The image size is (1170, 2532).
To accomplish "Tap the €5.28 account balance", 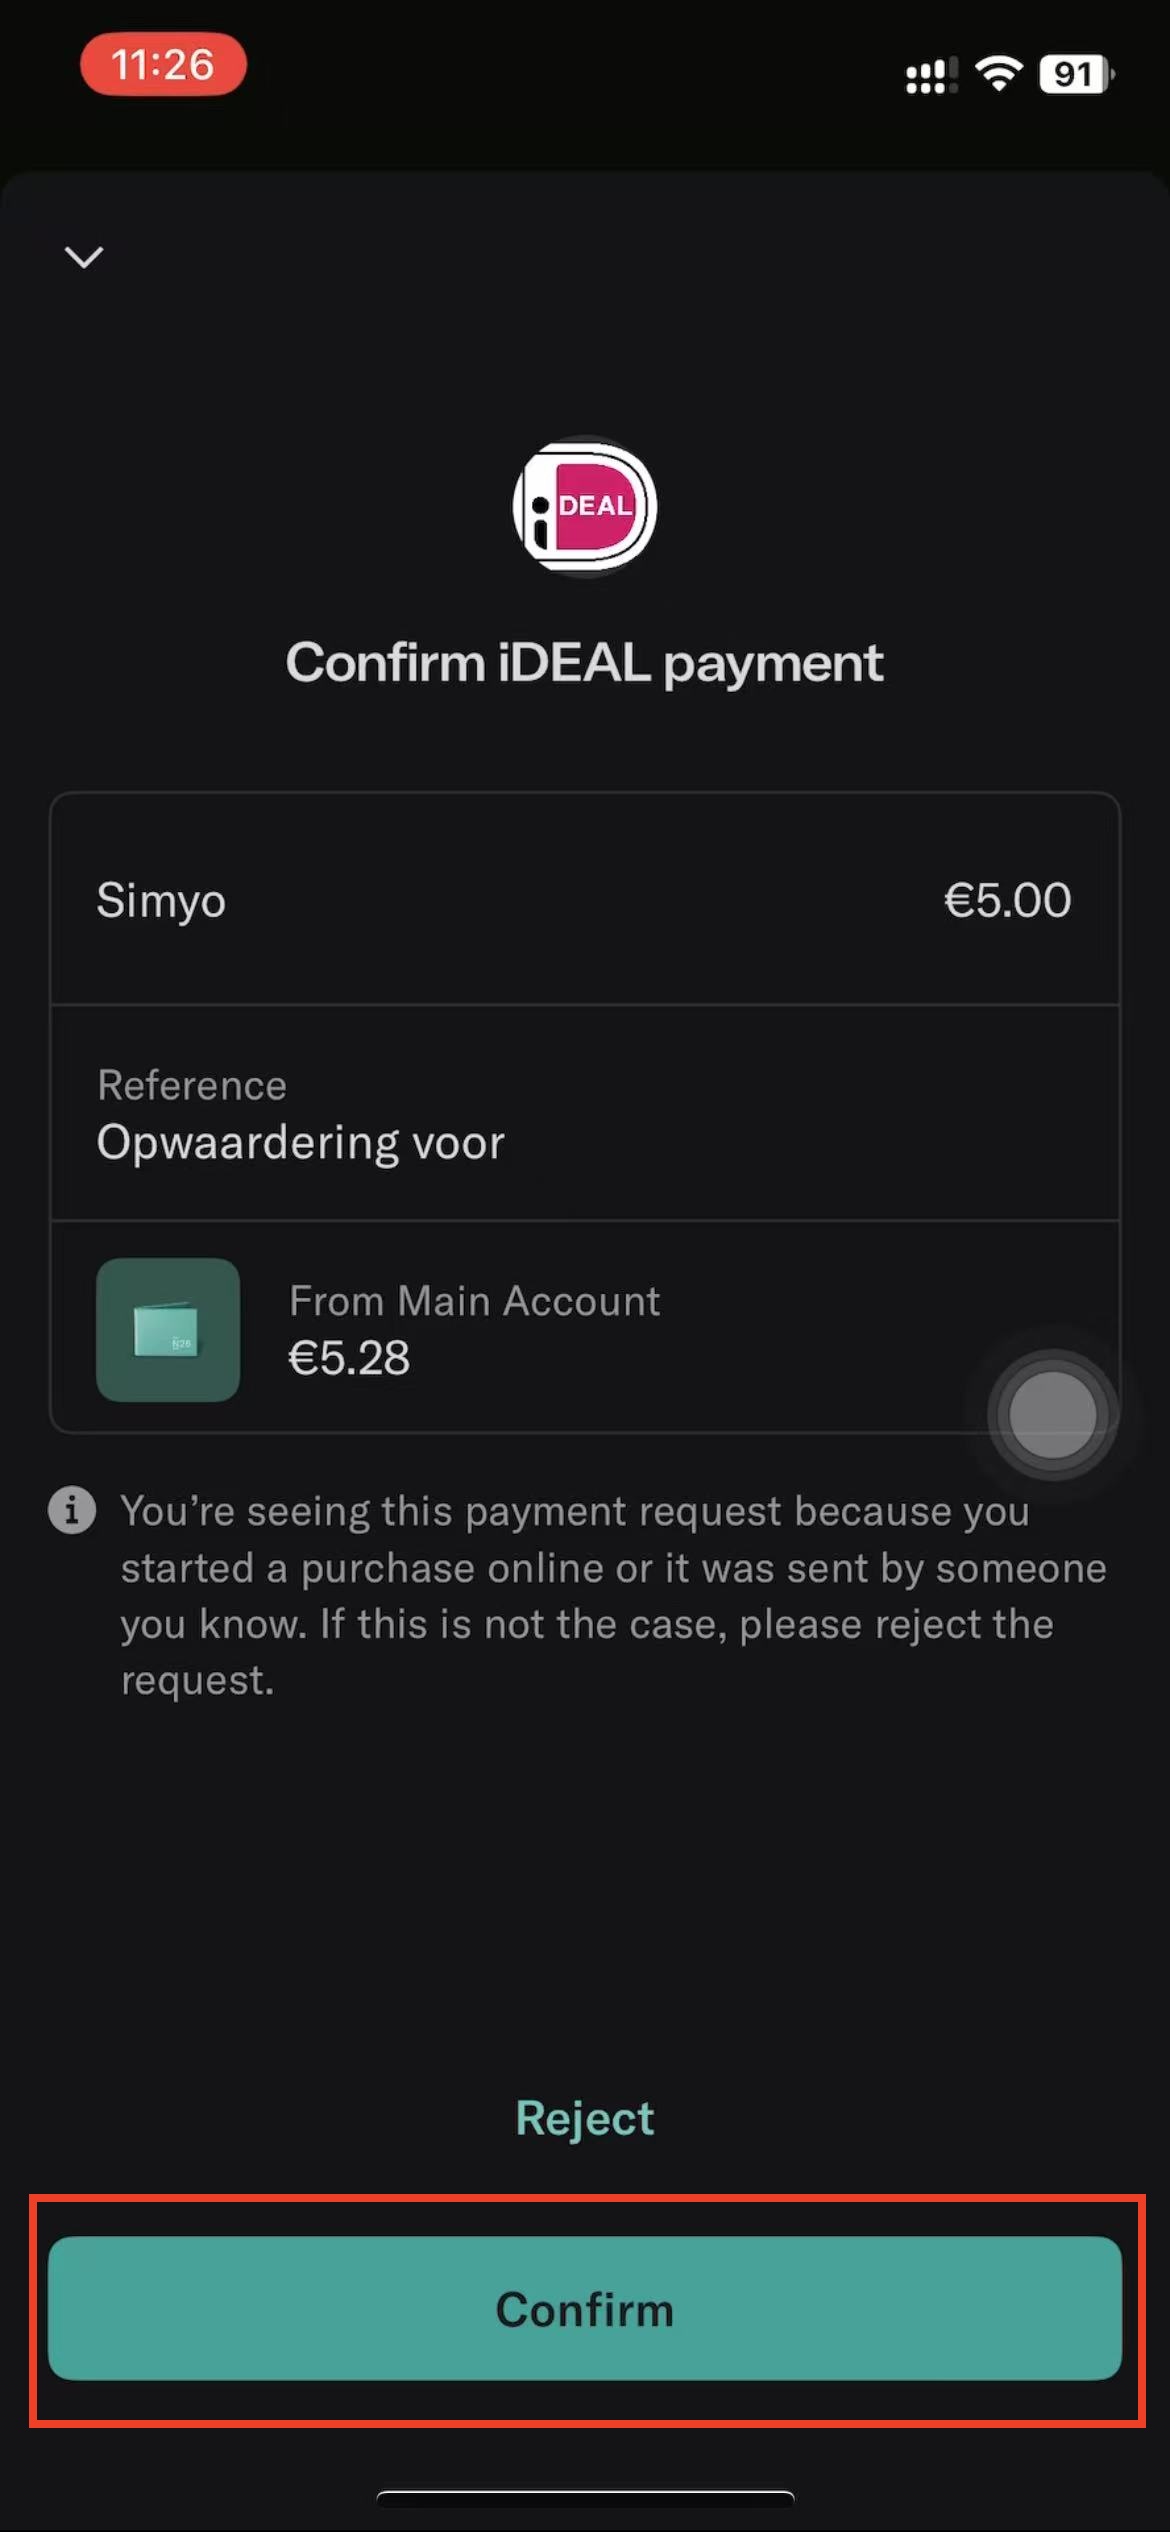I will click(349, 1358).
